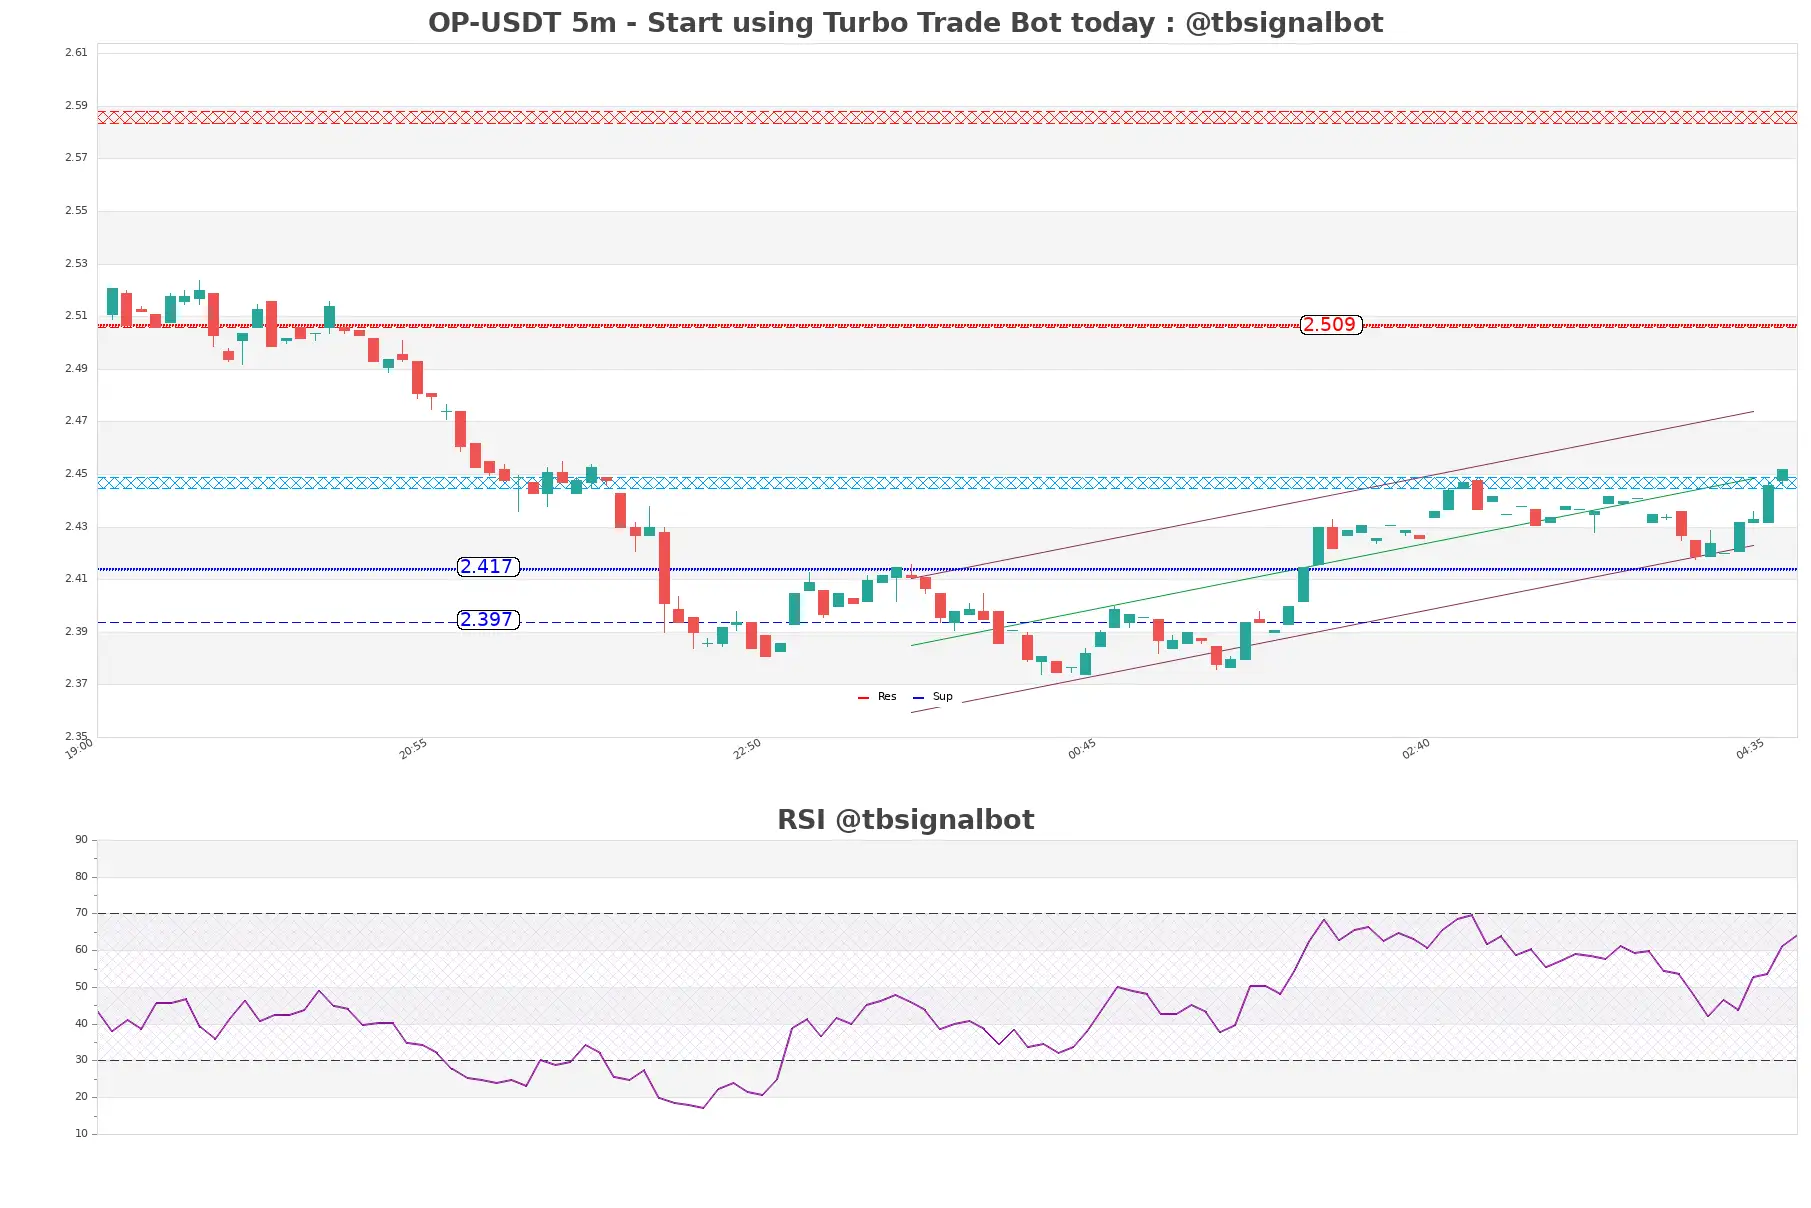This screenshot has width=1811, height=1208.
Task: Click the 2.417 support price label
Action: tap(487, 567)
